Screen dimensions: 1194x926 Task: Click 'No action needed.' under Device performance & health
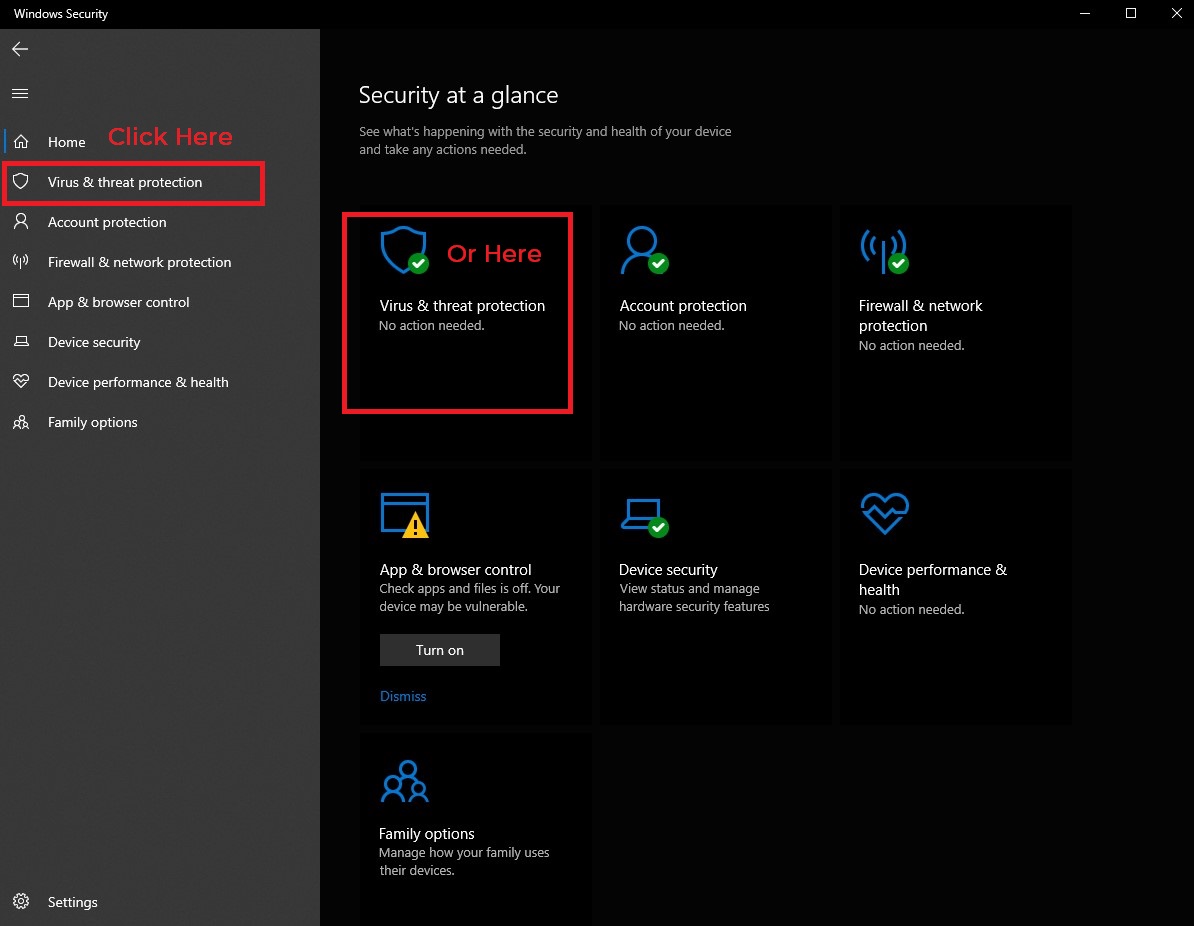point(911,609)
